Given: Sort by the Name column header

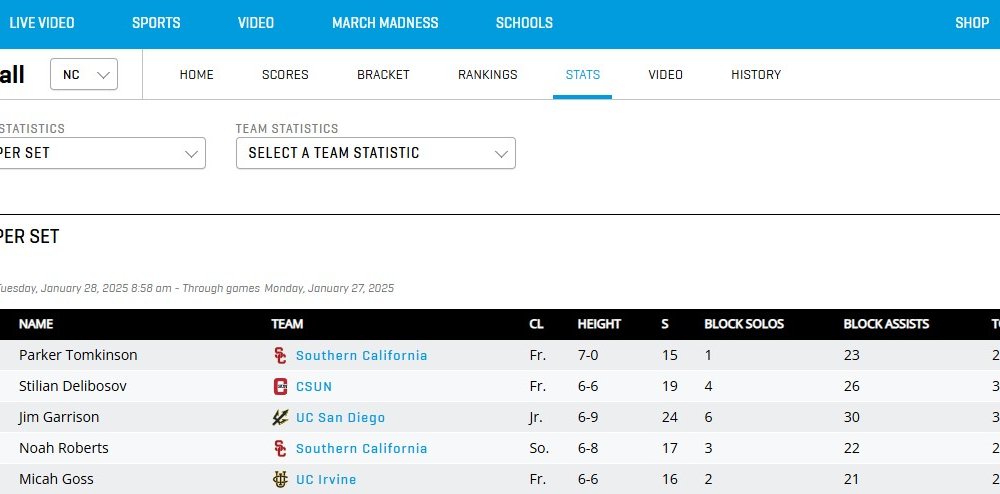Looking at the screenshot, I should pyautogui.click(x=36, y=324).
